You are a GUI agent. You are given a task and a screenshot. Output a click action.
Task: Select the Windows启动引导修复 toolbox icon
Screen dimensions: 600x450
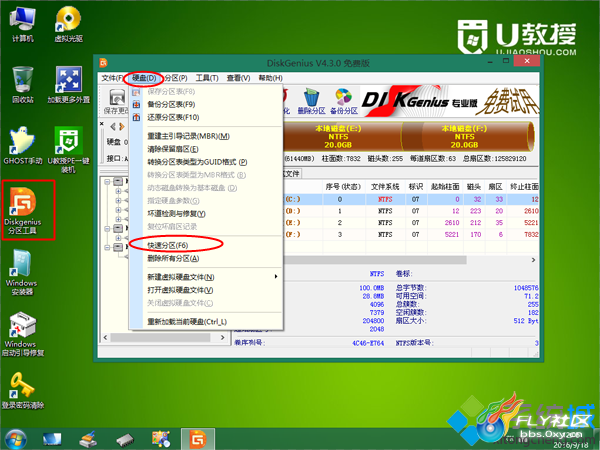coord(23,334)
